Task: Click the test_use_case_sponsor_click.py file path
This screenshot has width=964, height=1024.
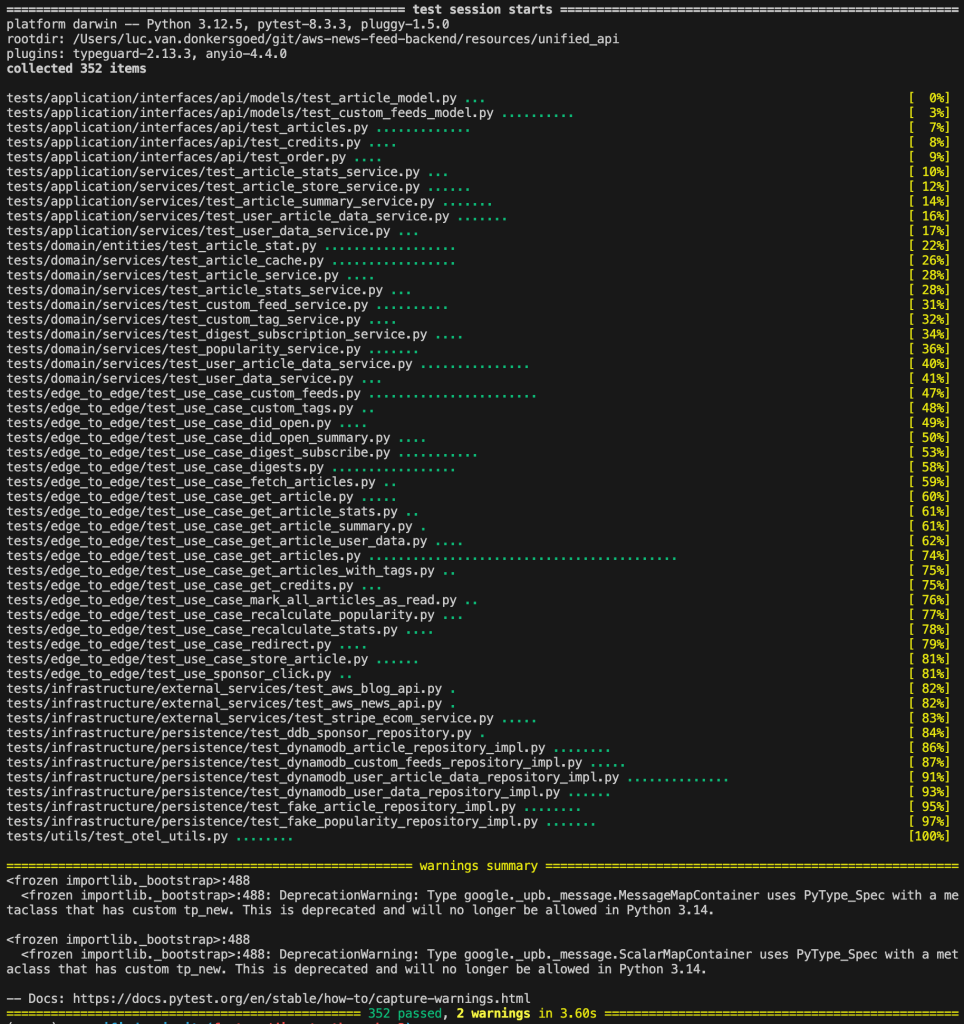Action: (x=183, y=674)
